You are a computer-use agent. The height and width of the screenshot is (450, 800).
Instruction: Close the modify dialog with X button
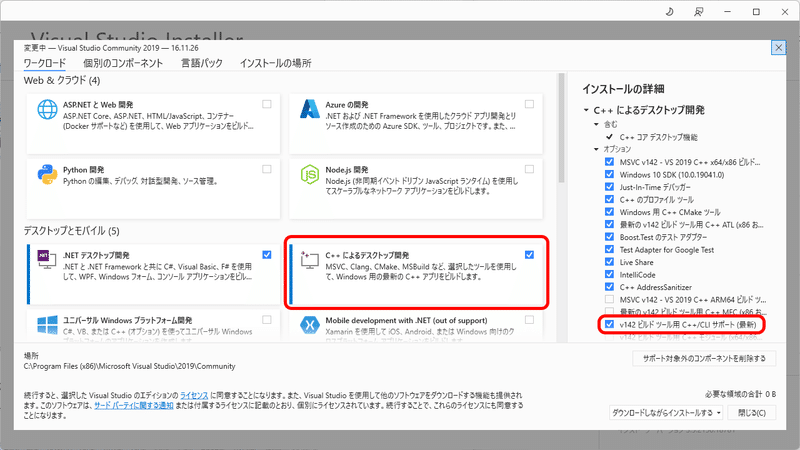pyautogui.click(x=778, y=47)
